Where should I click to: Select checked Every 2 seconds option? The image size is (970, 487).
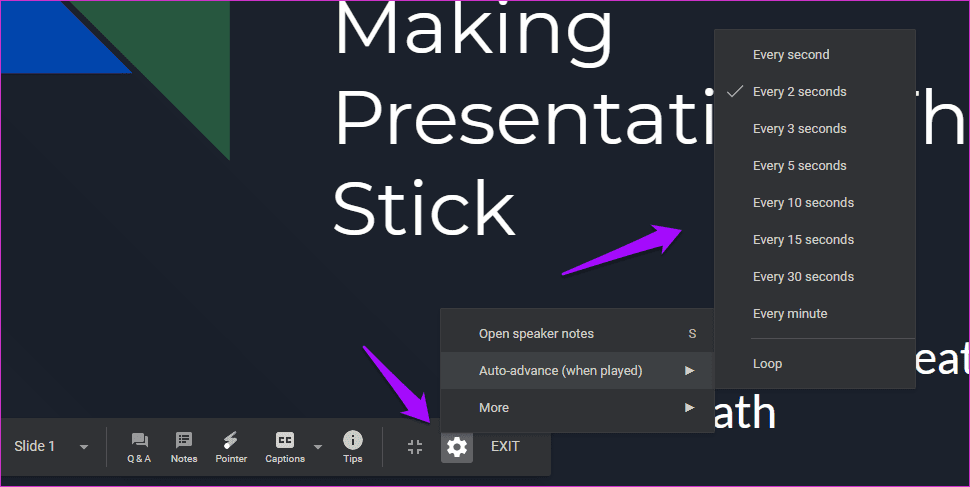click(x=815, y=92)
